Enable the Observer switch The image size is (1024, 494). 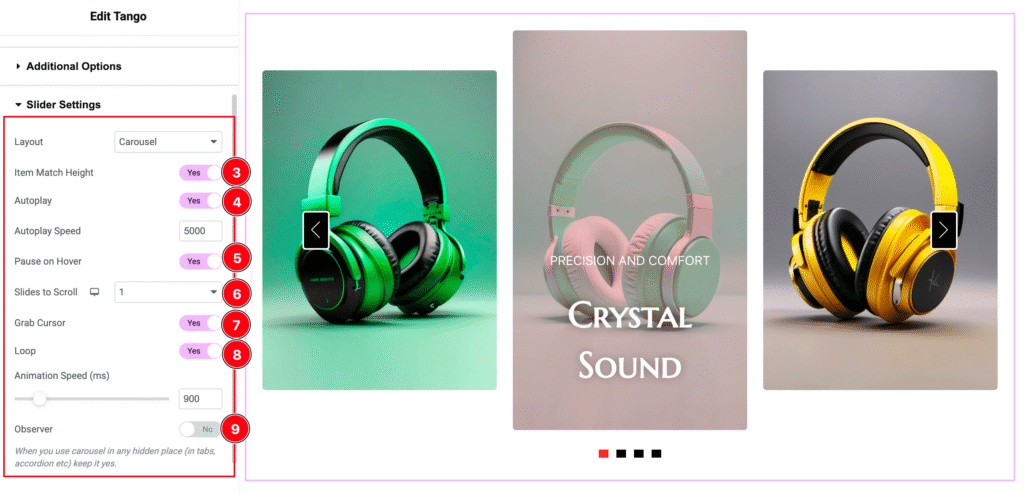(200, 429)
